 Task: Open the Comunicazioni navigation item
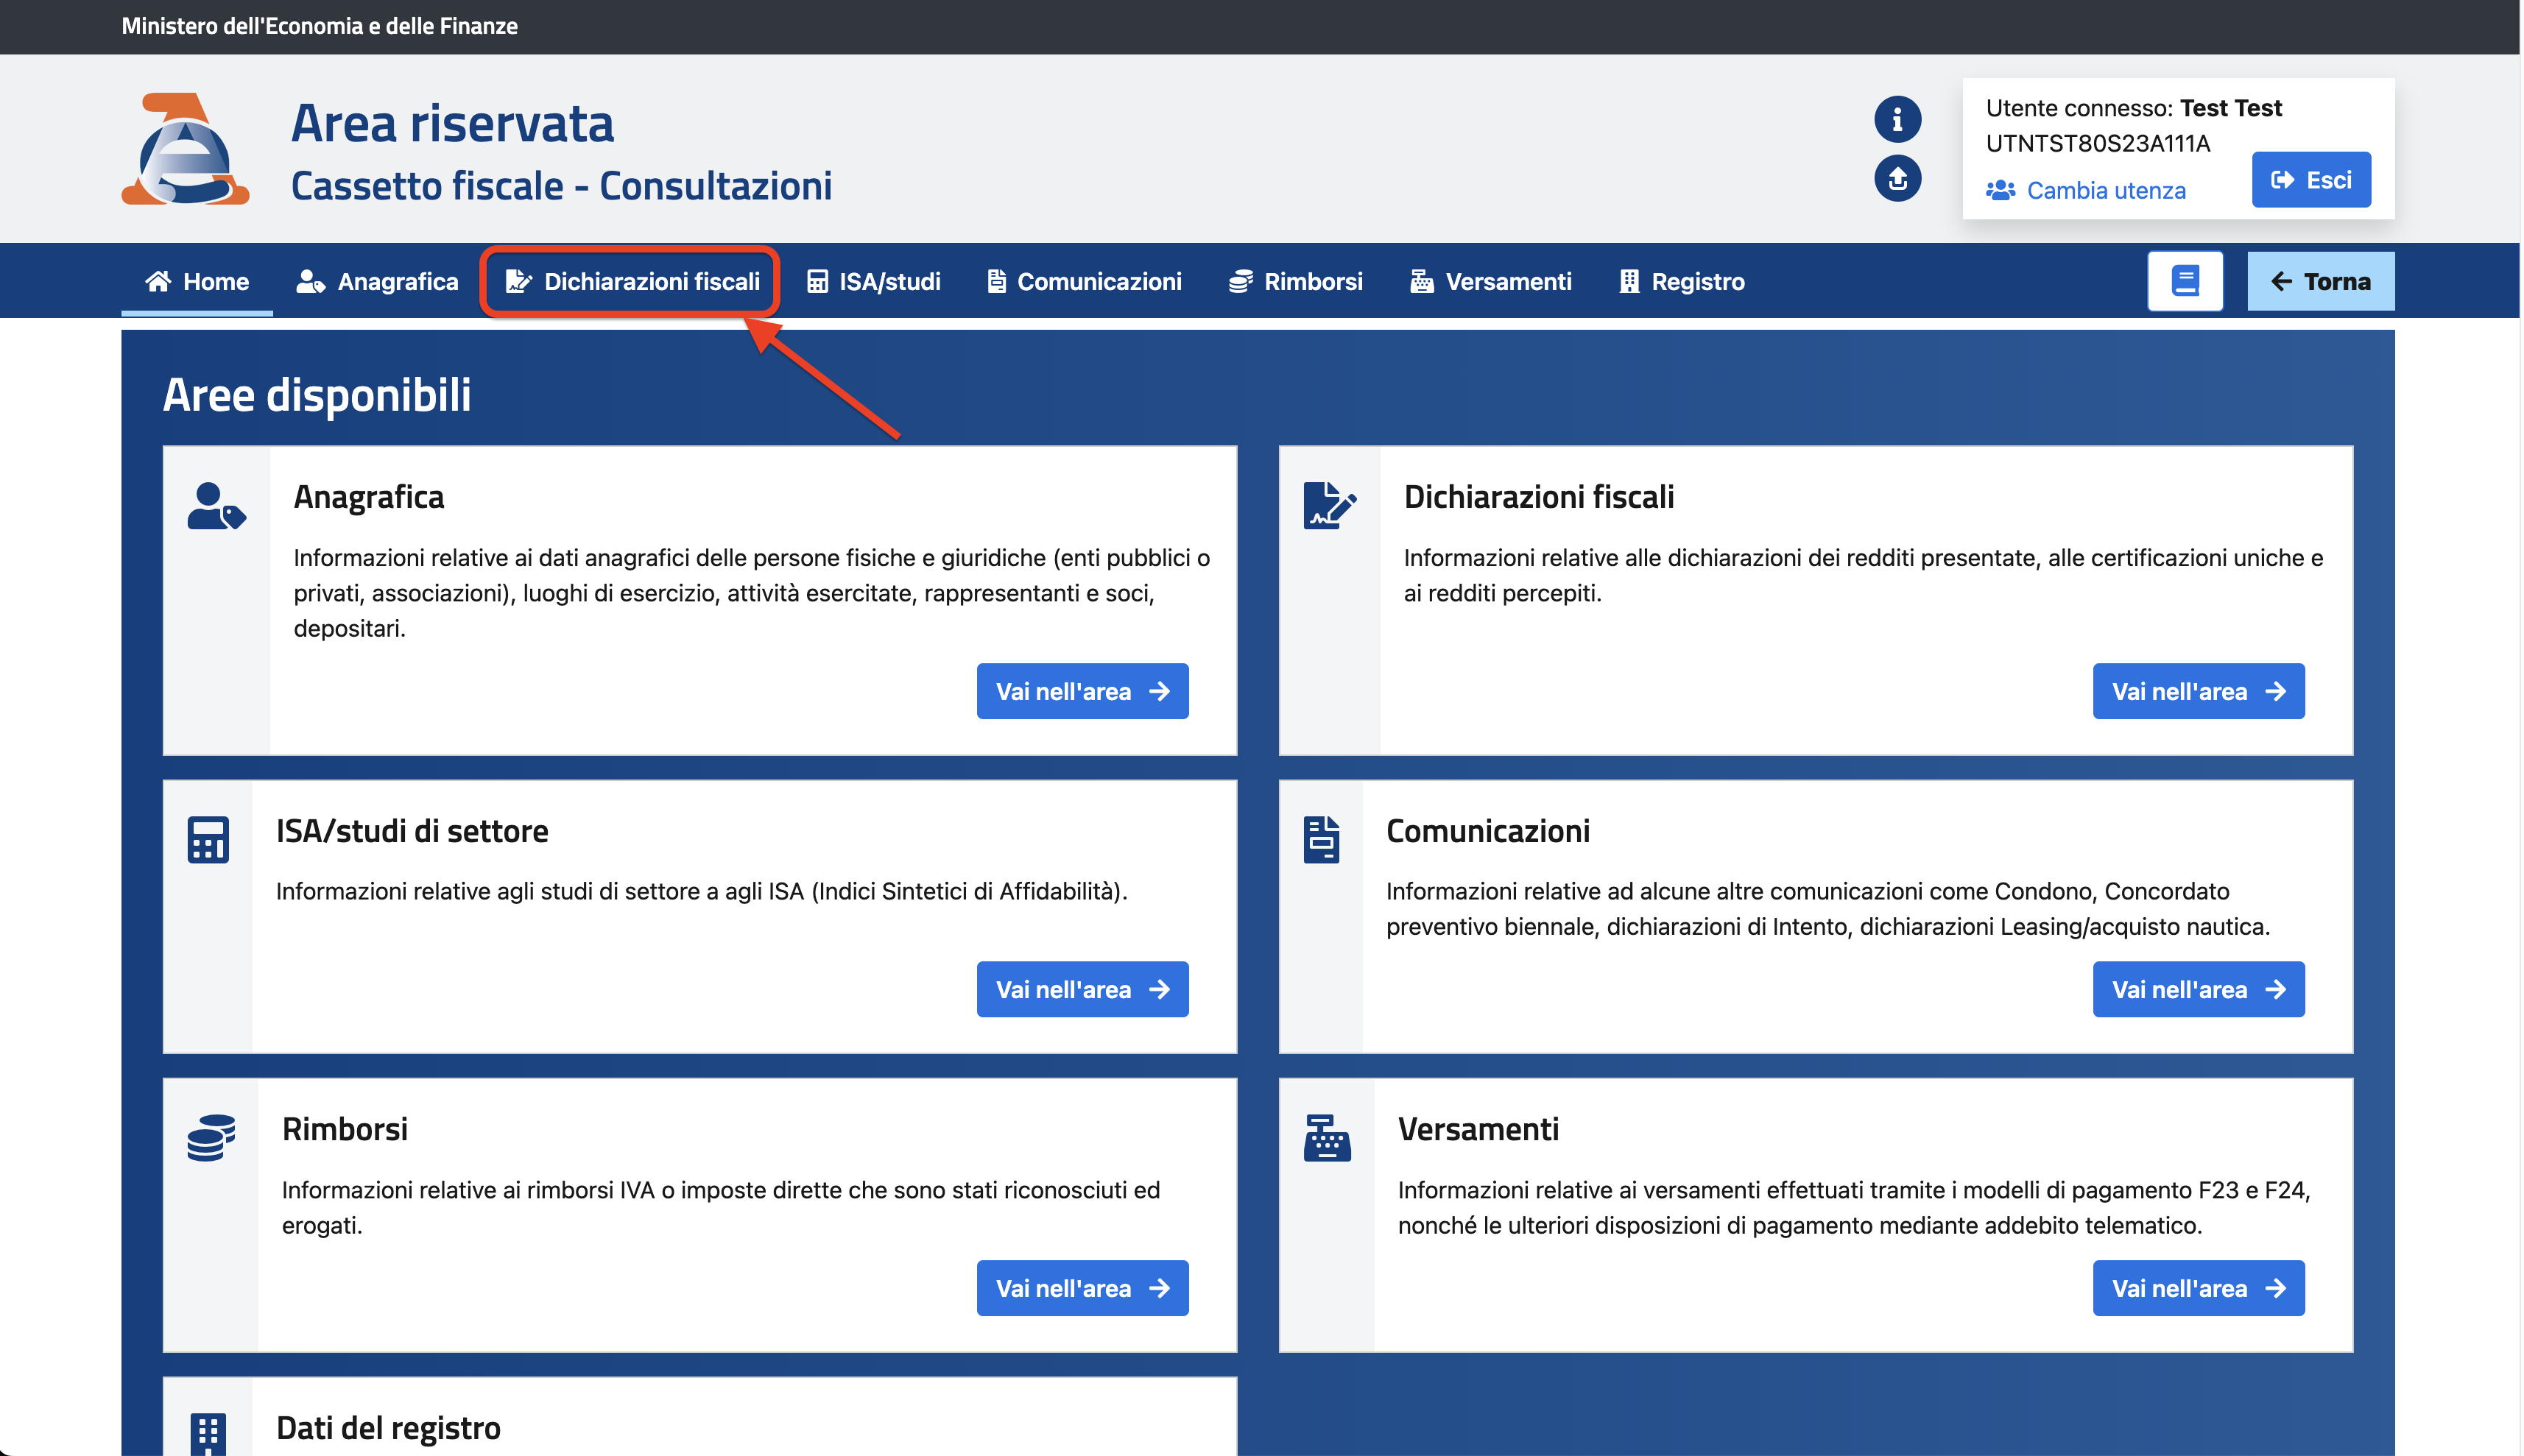point(1084,282)
